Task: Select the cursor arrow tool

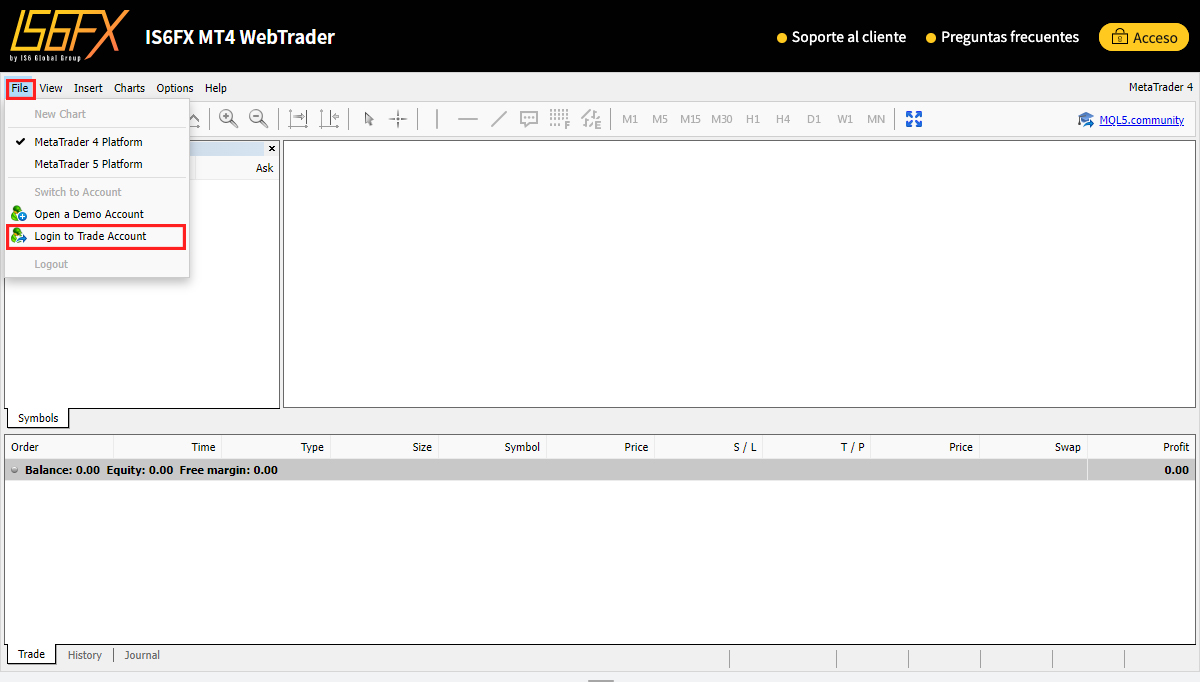Action: click(x=368, y=119)
